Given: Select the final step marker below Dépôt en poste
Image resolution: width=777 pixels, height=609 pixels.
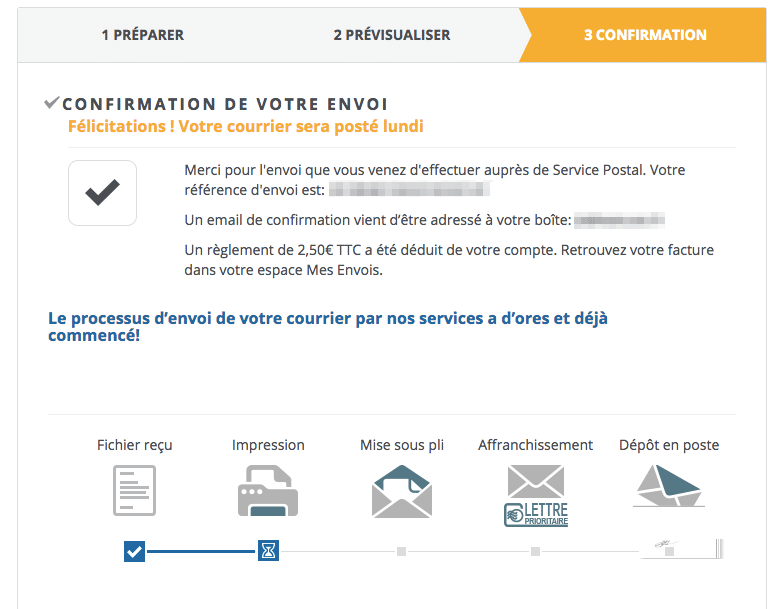Looking at the screenshot, I should [x=669, y=550].
